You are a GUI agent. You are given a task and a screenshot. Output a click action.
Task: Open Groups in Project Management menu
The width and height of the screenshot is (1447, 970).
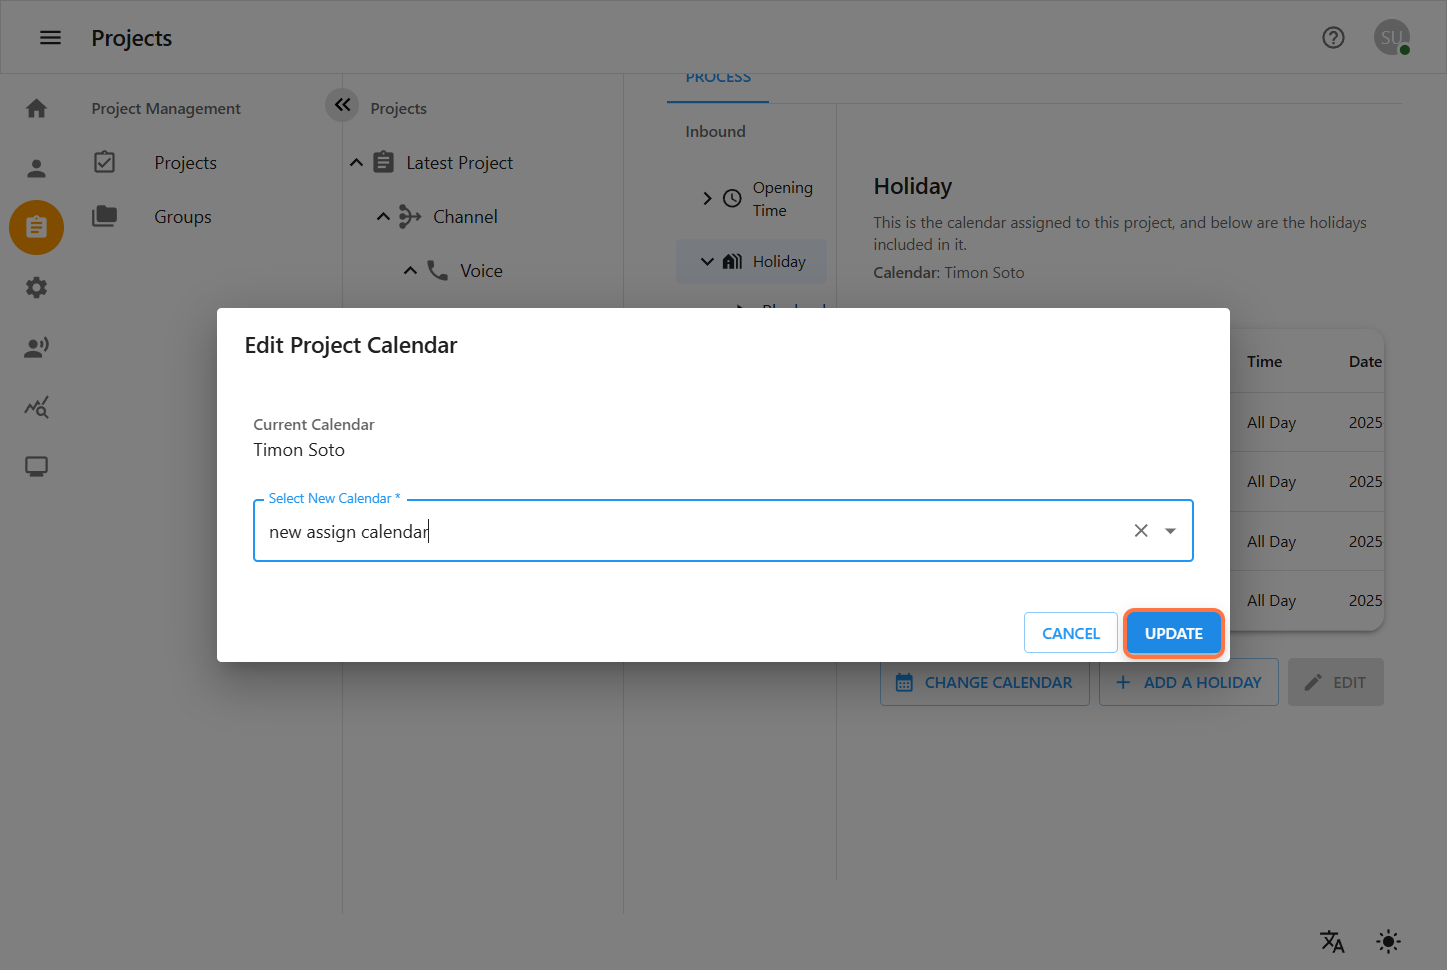[183, 217]
